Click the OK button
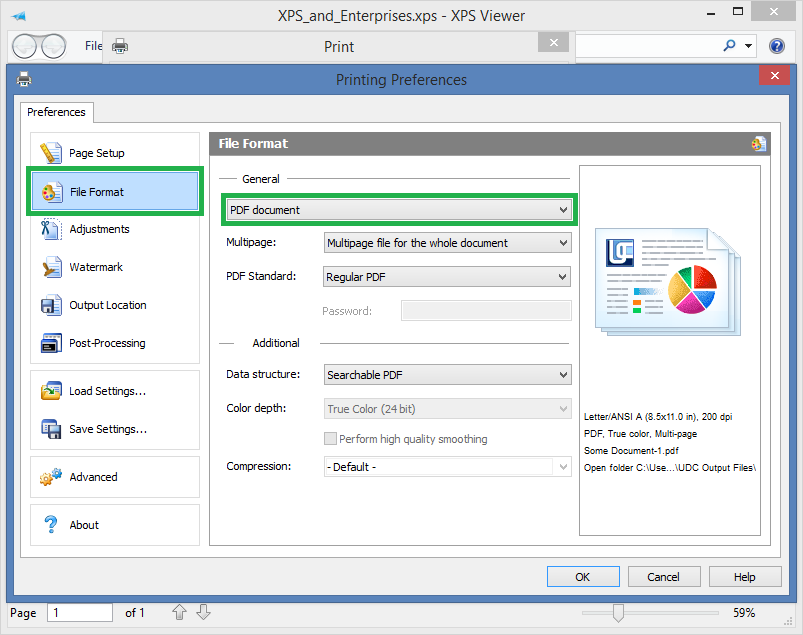The image size is (803, 635). pos(583,577)
